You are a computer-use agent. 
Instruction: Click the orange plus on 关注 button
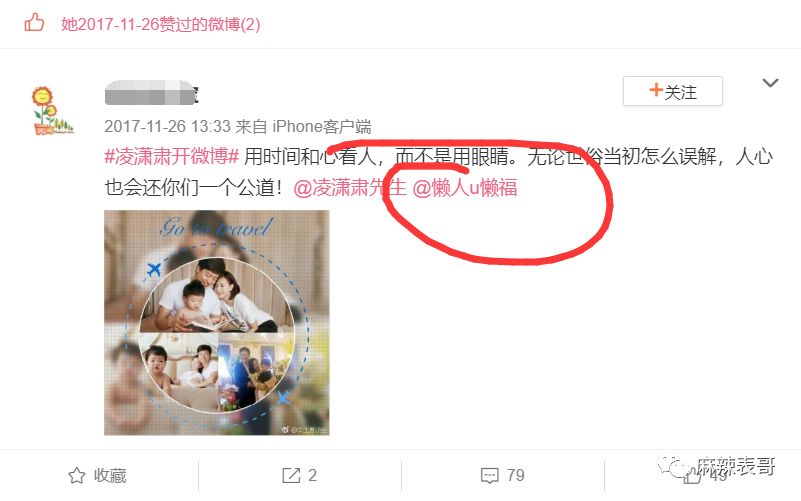point(656,90)
